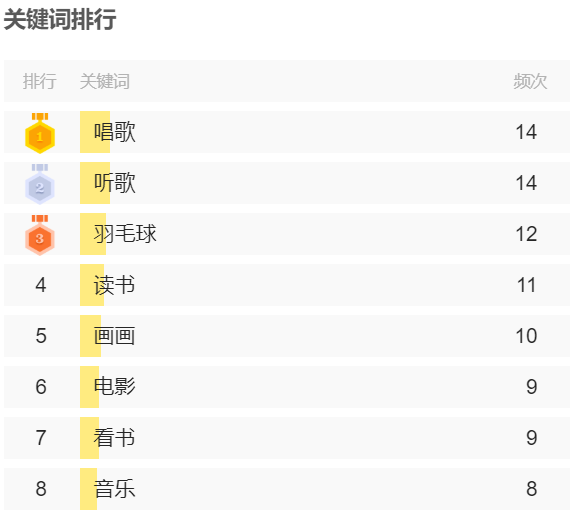Click rank number 4
570x515 pixels.
coord(41,285)
